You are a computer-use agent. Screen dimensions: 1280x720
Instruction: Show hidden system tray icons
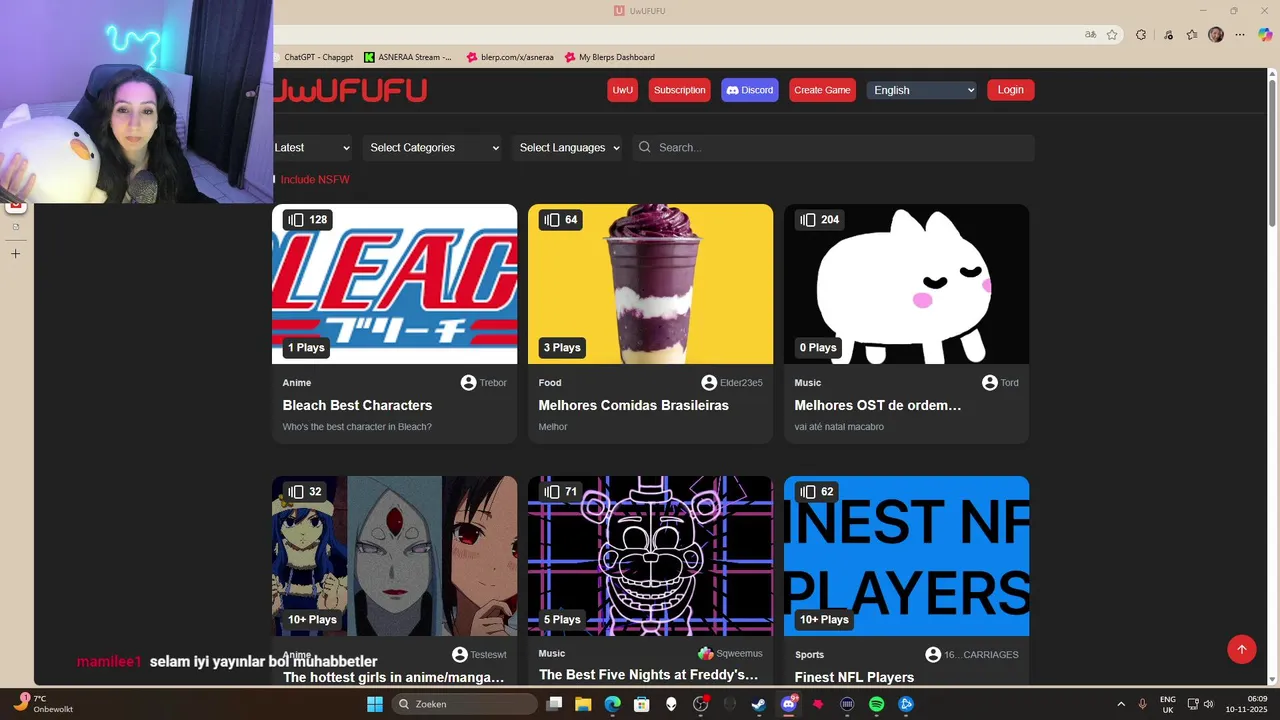[1121, 704]
